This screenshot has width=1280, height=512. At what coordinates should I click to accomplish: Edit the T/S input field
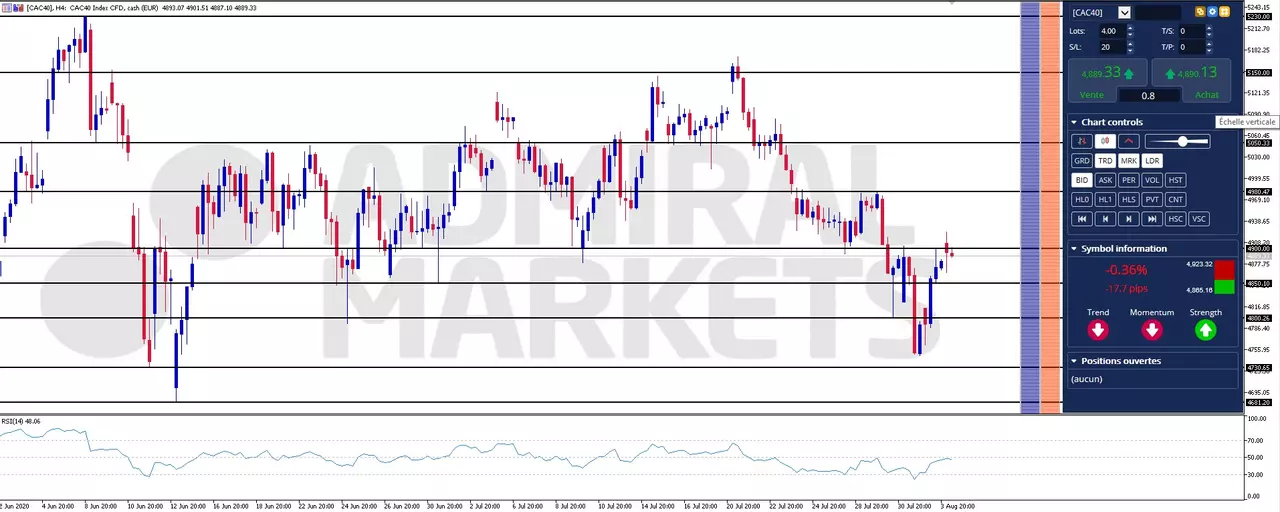click(1192, 31)
